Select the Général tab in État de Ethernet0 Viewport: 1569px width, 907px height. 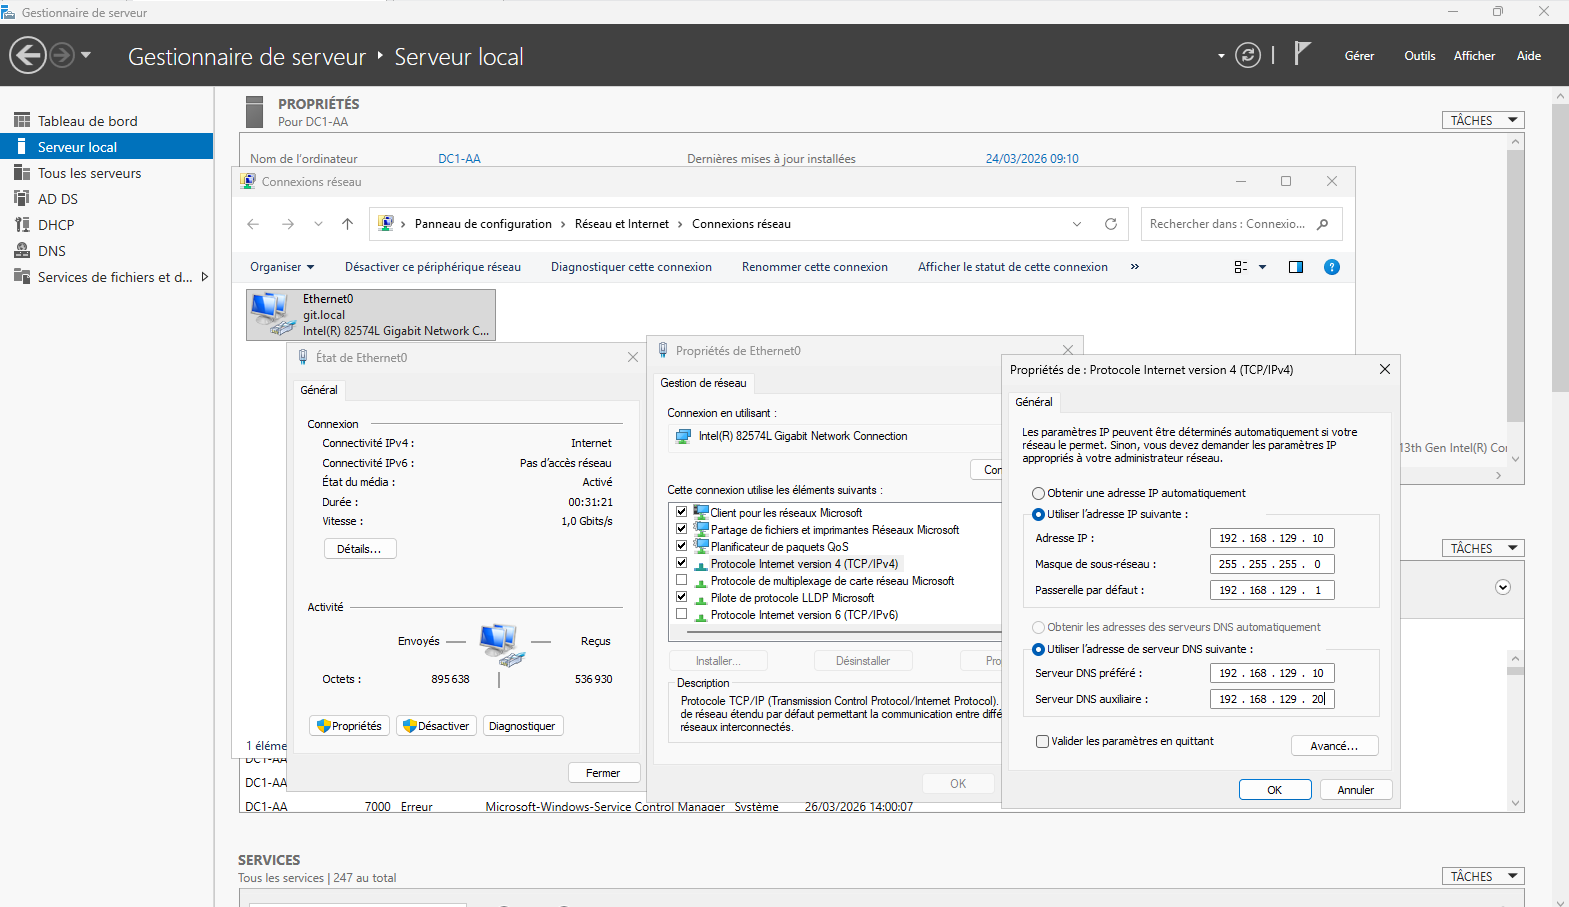[319, 390]
